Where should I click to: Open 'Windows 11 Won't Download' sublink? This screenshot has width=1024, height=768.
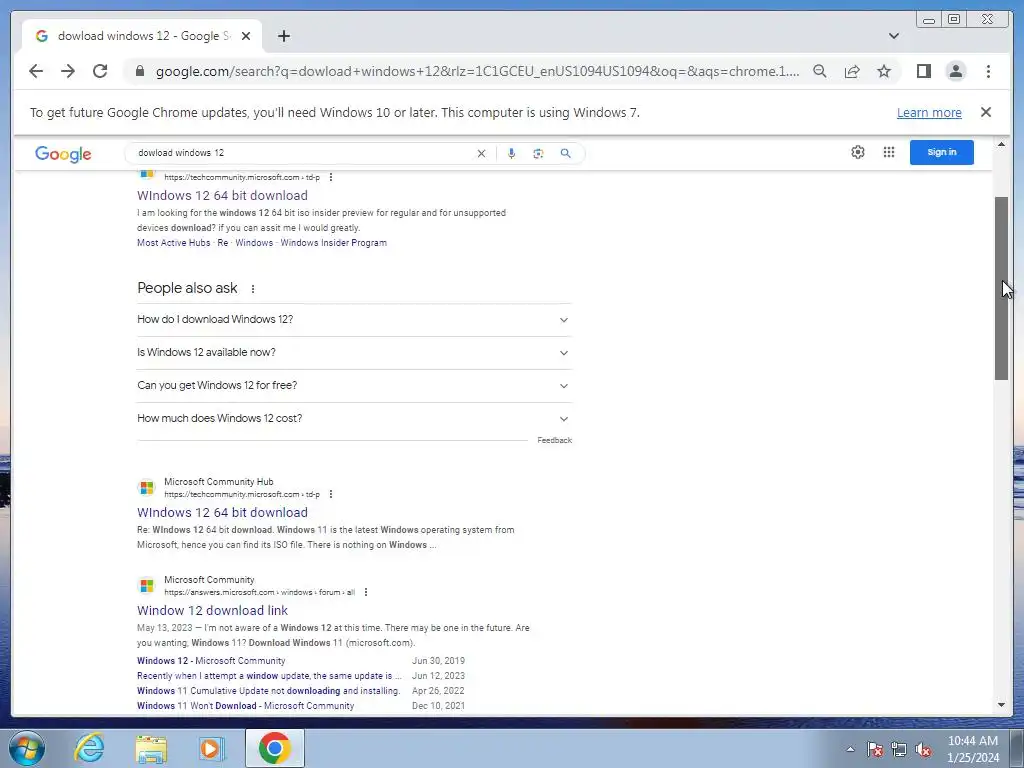coord(246,706)
